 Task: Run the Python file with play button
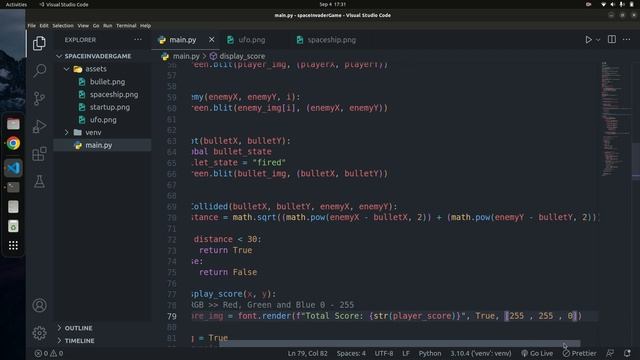click(x=588, y=40)
